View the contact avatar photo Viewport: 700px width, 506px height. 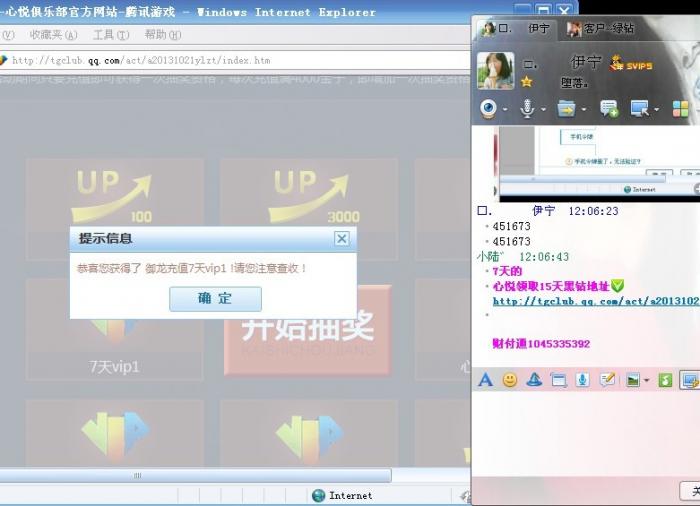(x=495, y=71)
